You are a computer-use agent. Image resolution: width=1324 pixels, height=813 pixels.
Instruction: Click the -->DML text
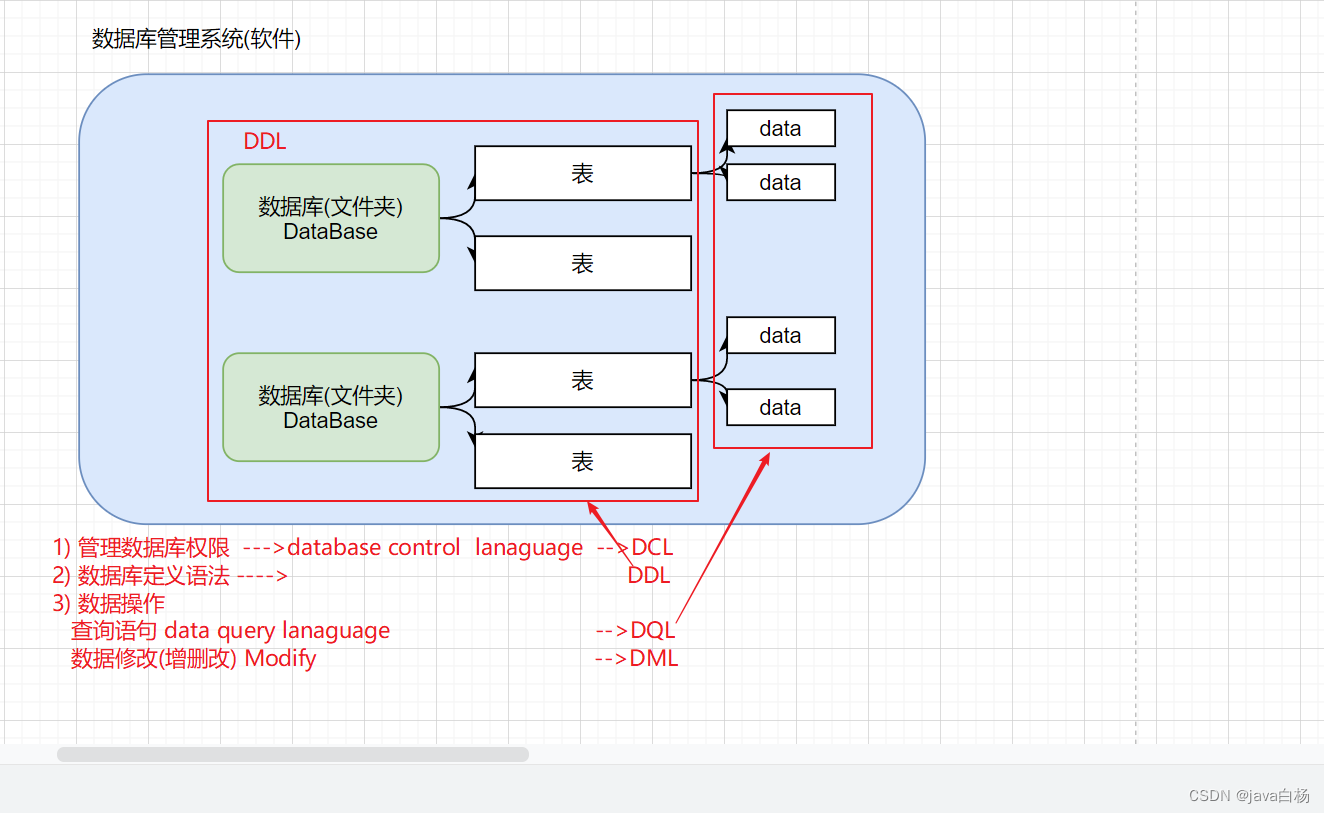pyautogui.click(x=637, y=659)
